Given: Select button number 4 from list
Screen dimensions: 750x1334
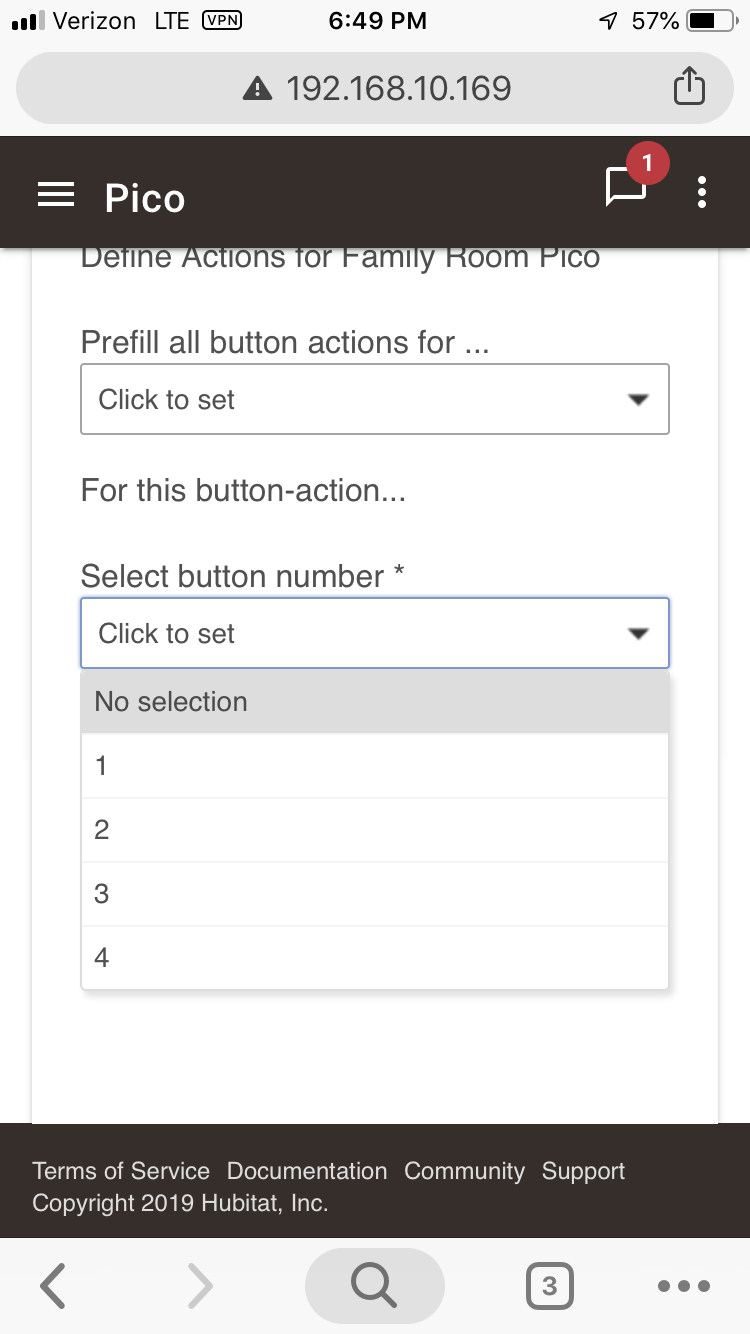Looking at the screenshot, I should point(375,958).
